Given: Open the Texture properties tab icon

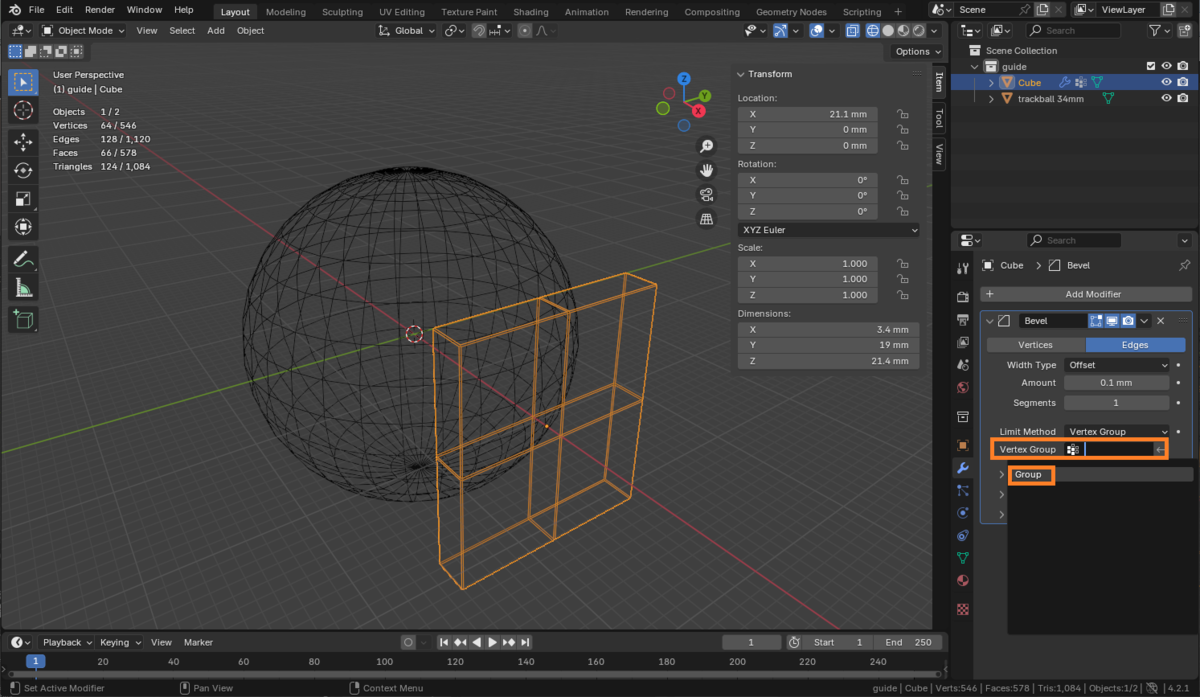Looking at the screenshot, I should coord(963,608).
